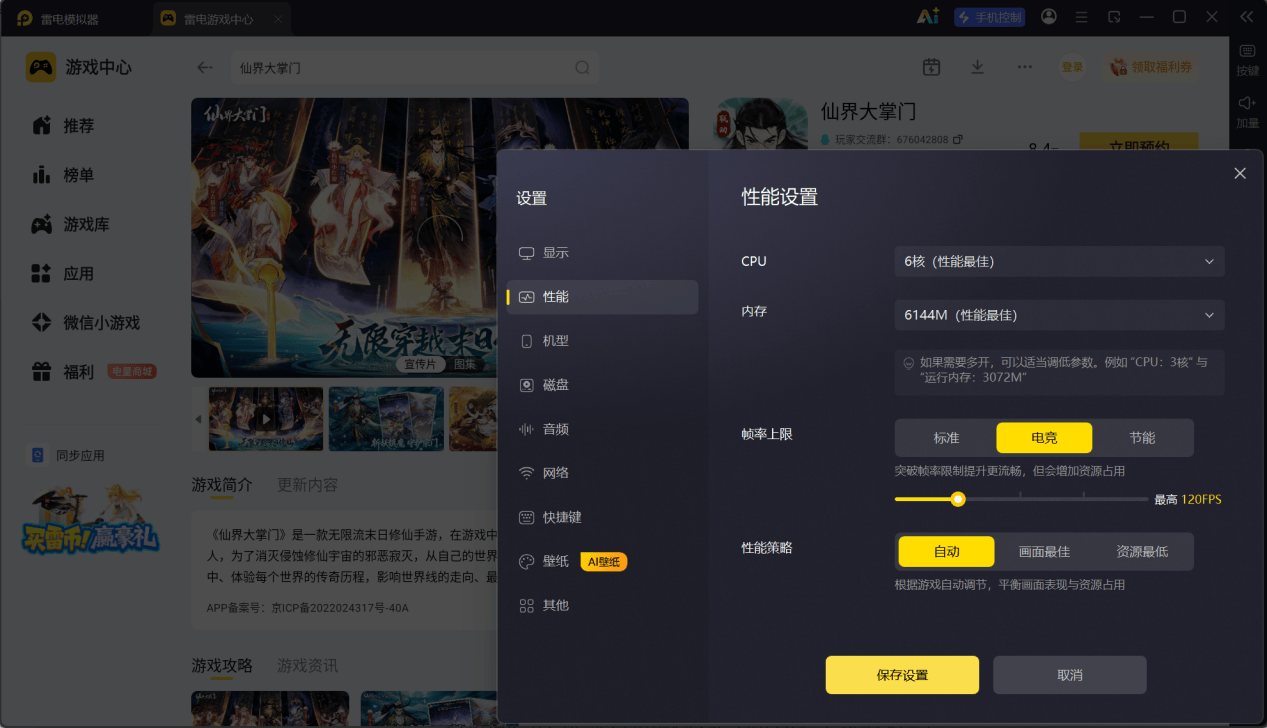1267x728 pixels.
Task: Play the first video thumbnail under banner
Action: coord(266,419)
